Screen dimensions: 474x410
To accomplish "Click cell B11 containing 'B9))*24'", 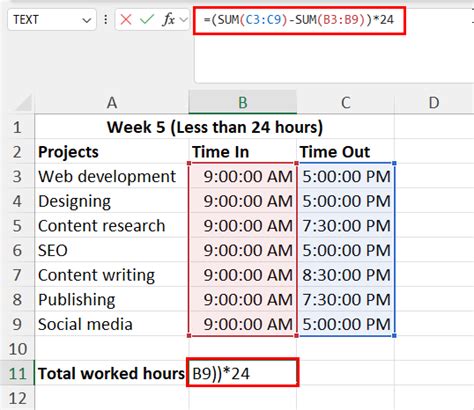I will (243, 373).
